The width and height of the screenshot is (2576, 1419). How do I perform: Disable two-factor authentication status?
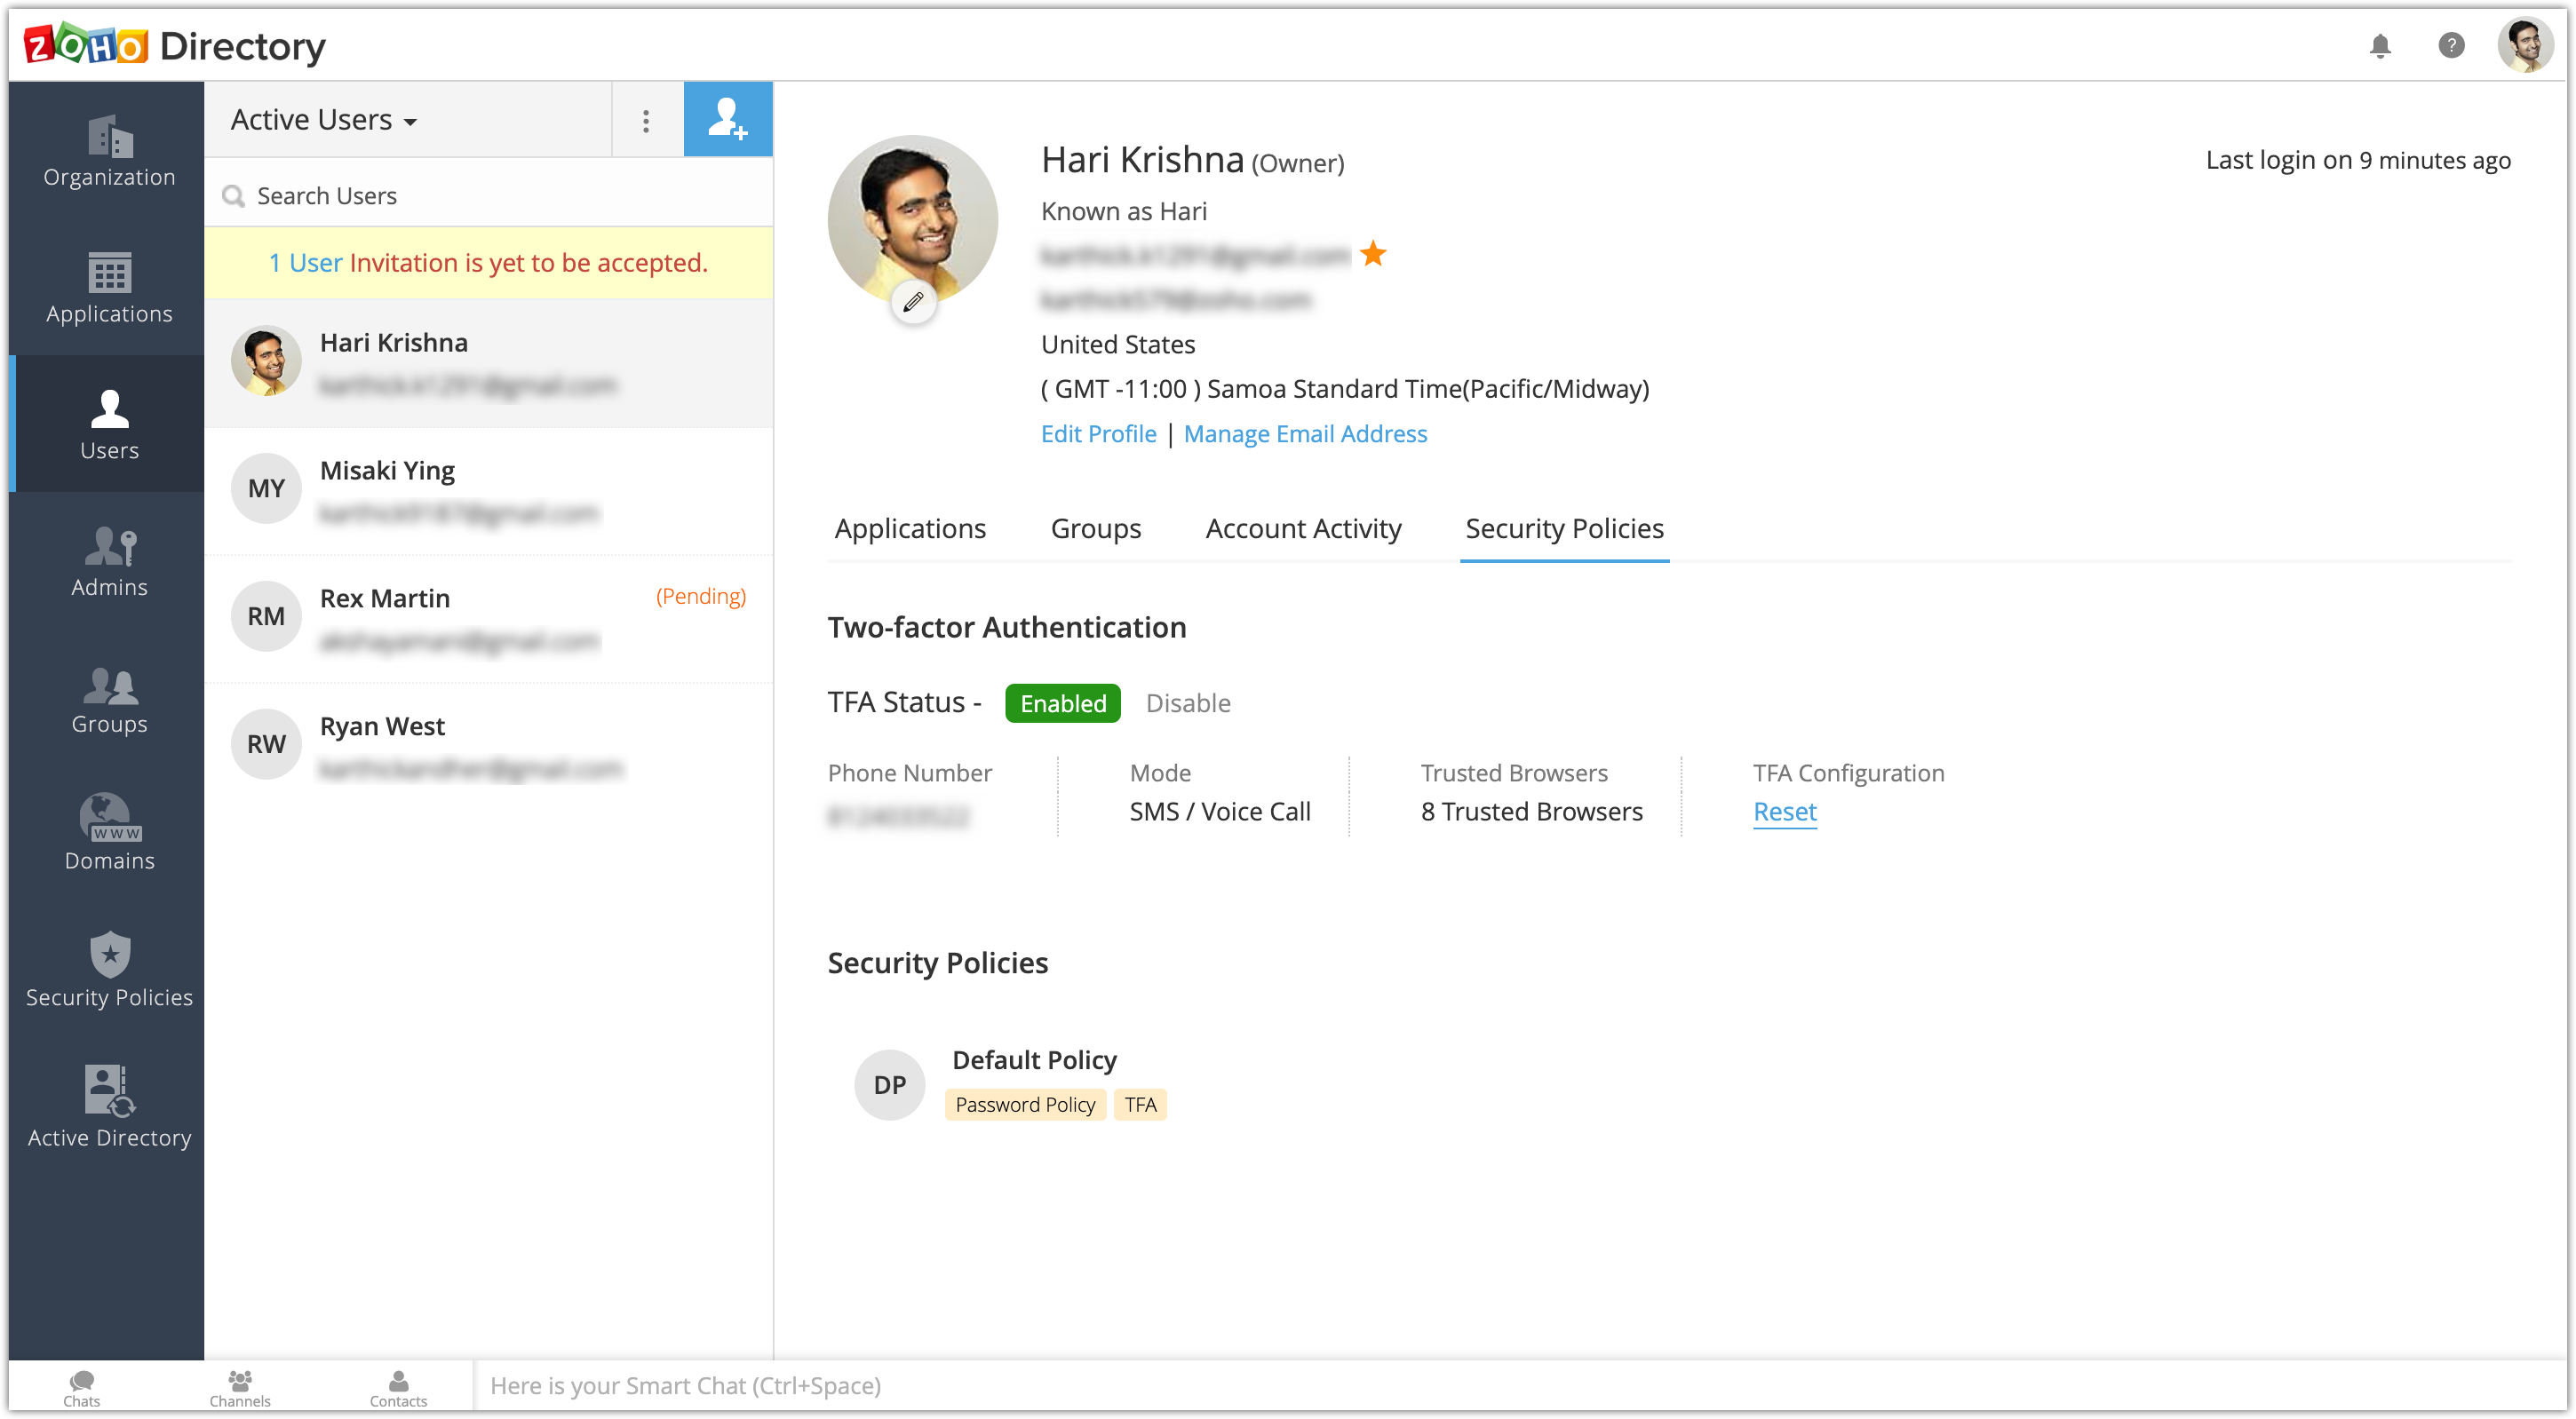[x=1187, y=703]
